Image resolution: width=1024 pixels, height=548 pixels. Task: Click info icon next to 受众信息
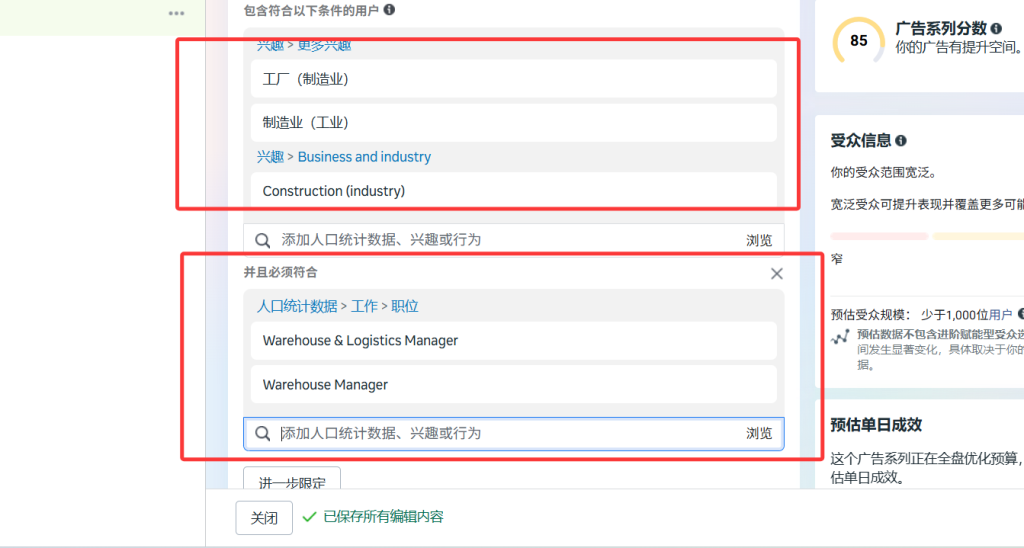pos(901,141)
